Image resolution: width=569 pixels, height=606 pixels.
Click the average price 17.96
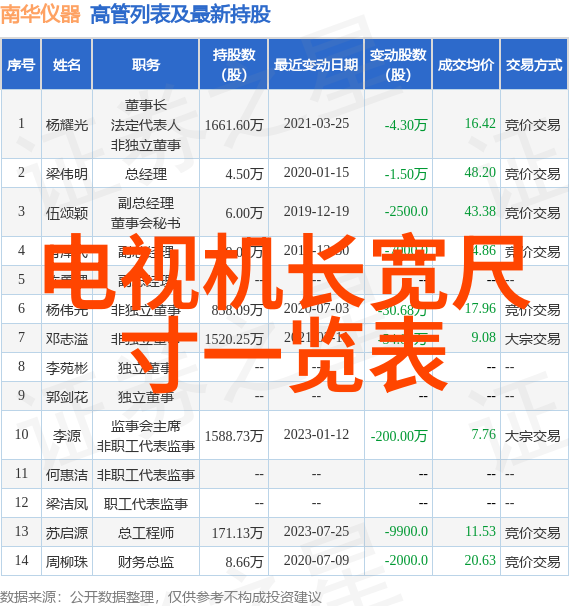[x=480, y=308]
